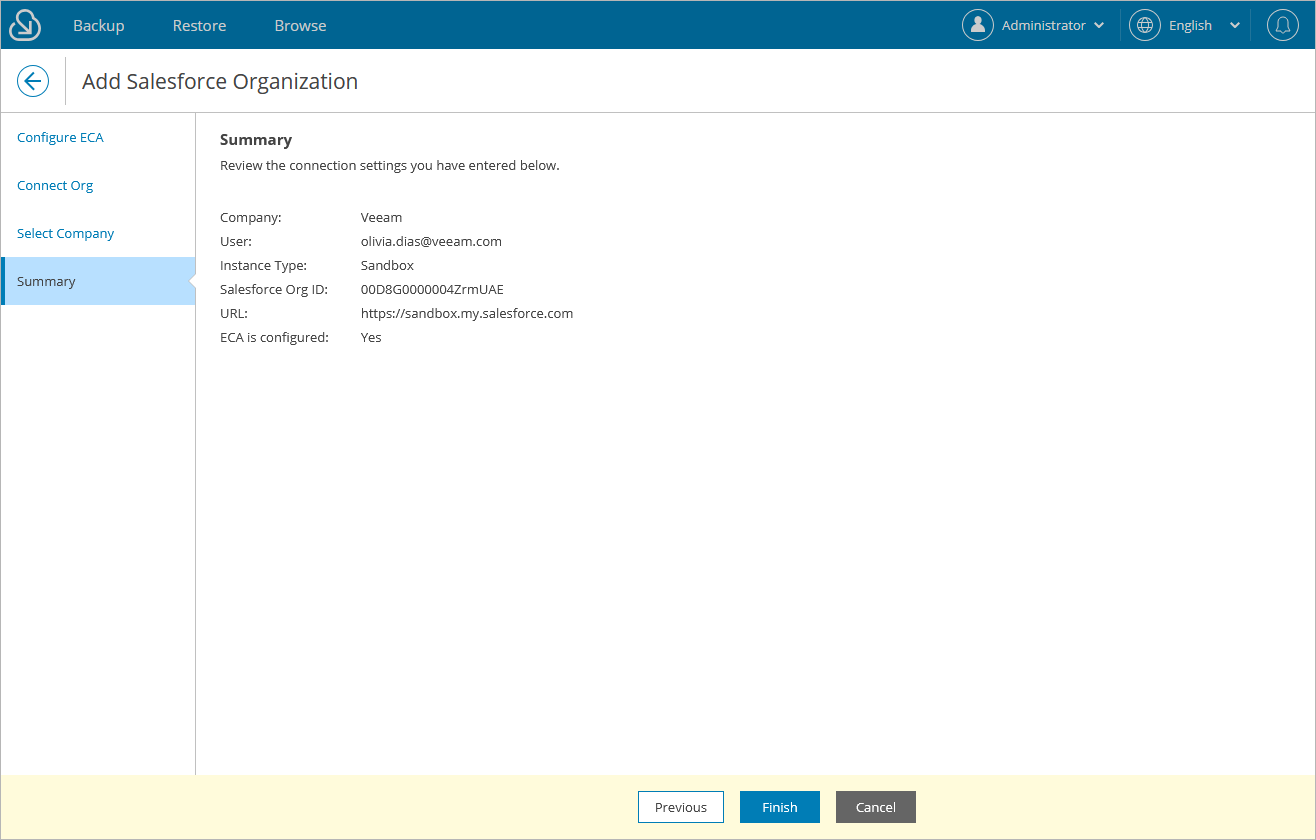Click the globe language icon
Viewport: 1316px width, 840px height.
[1145, 25]
